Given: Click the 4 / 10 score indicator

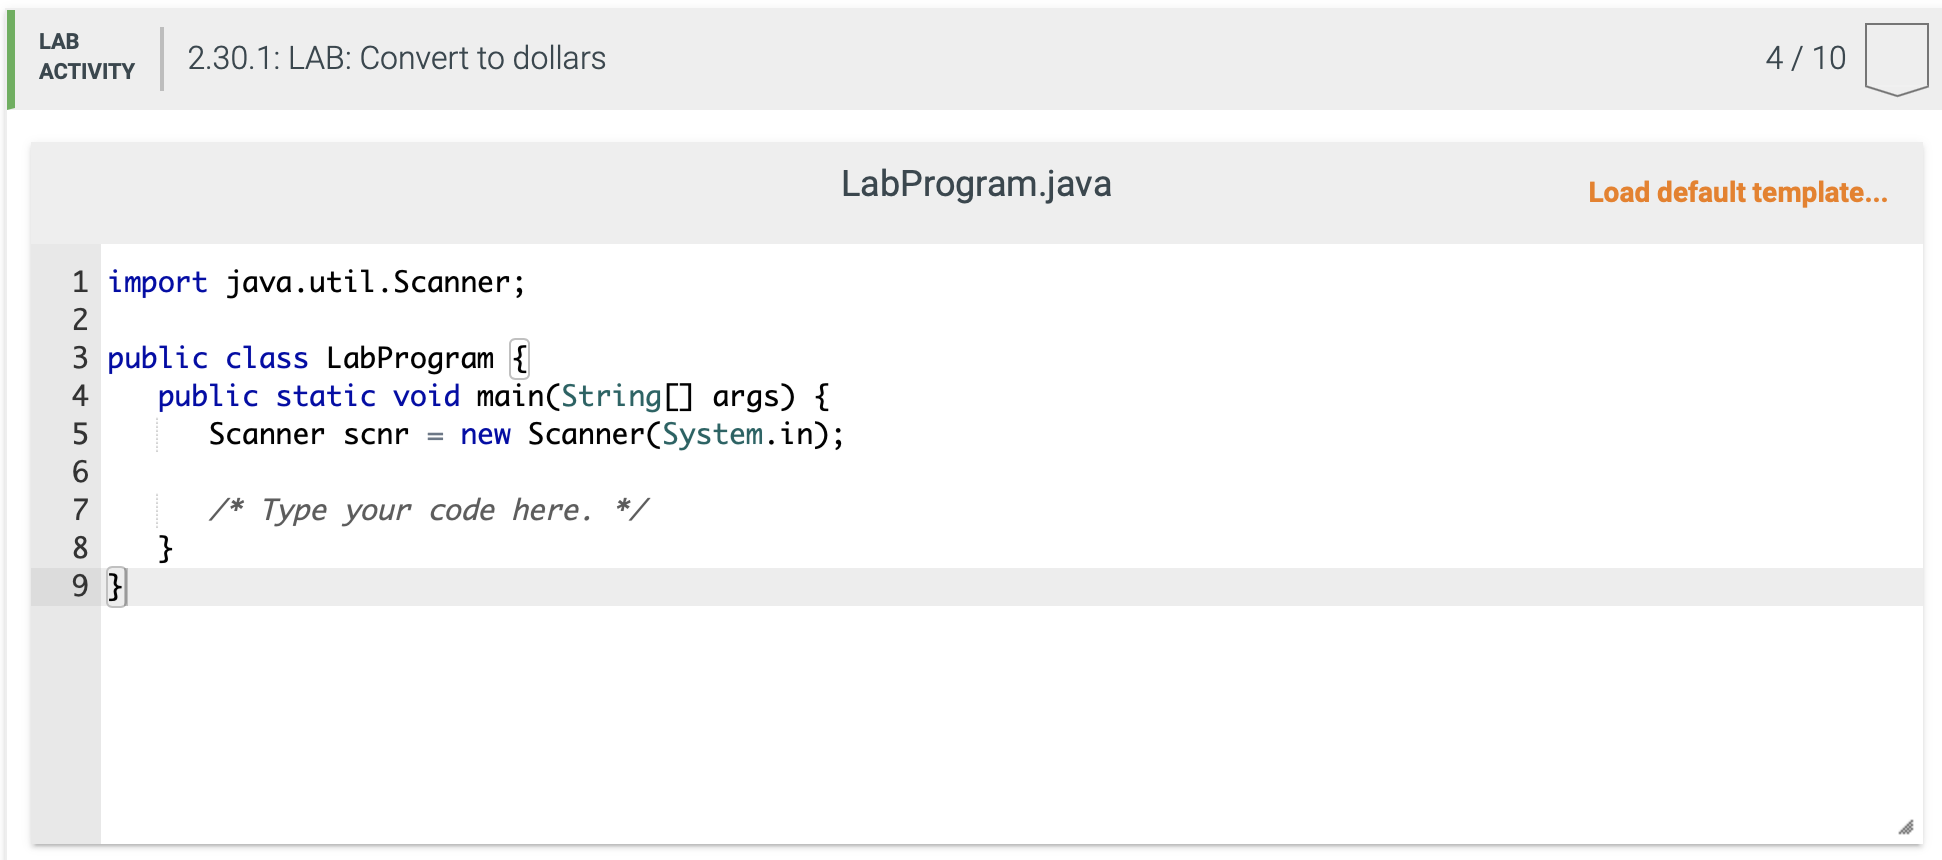Looking at the screenshot, I should pyautogui.click(x=1805, y=58).
